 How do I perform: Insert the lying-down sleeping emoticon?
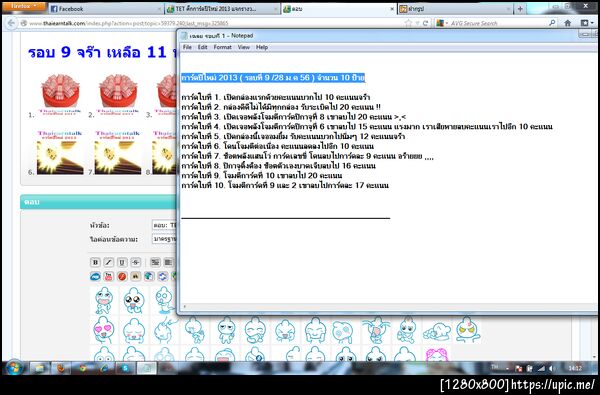tap(437, 331)
